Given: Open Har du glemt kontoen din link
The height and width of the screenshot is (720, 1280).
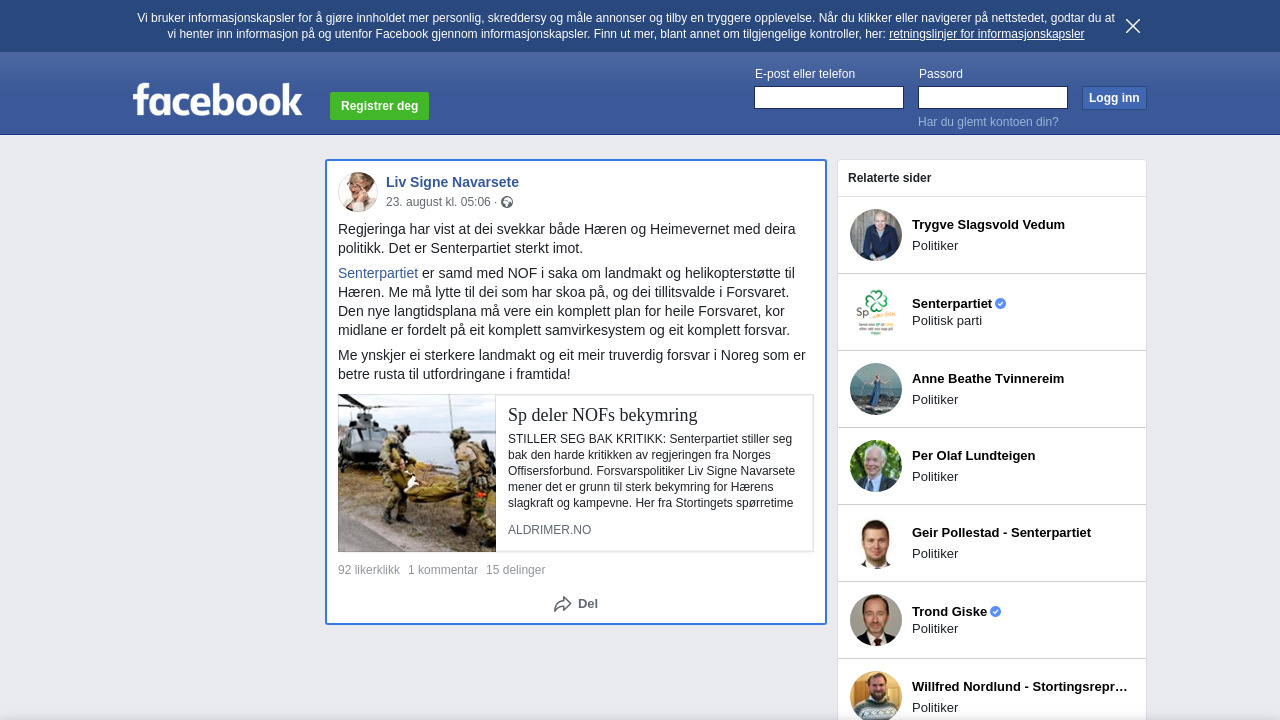Looking at the screenshot, I should (x=988, y=122).
